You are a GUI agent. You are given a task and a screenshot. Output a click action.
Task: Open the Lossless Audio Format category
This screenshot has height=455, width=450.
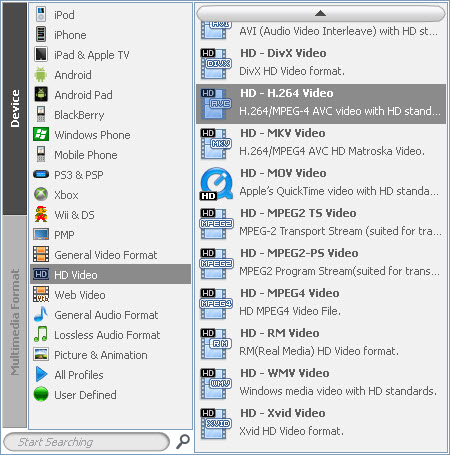(x=110, y=334)
